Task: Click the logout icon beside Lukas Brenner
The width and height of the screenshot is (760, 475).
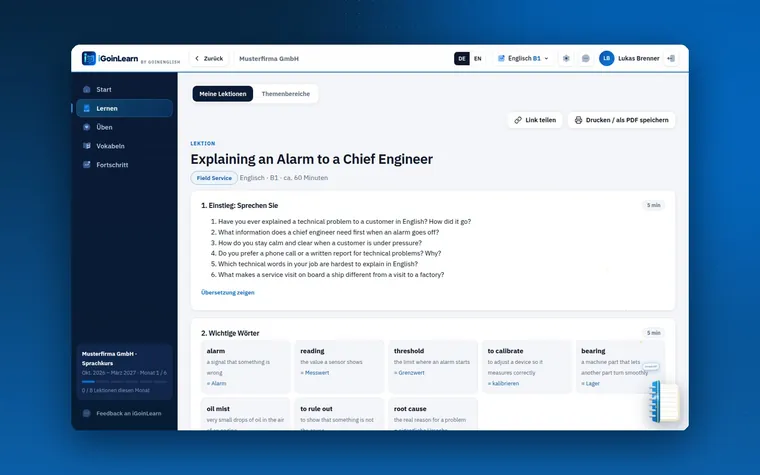Action: click(x=671, y=58)
